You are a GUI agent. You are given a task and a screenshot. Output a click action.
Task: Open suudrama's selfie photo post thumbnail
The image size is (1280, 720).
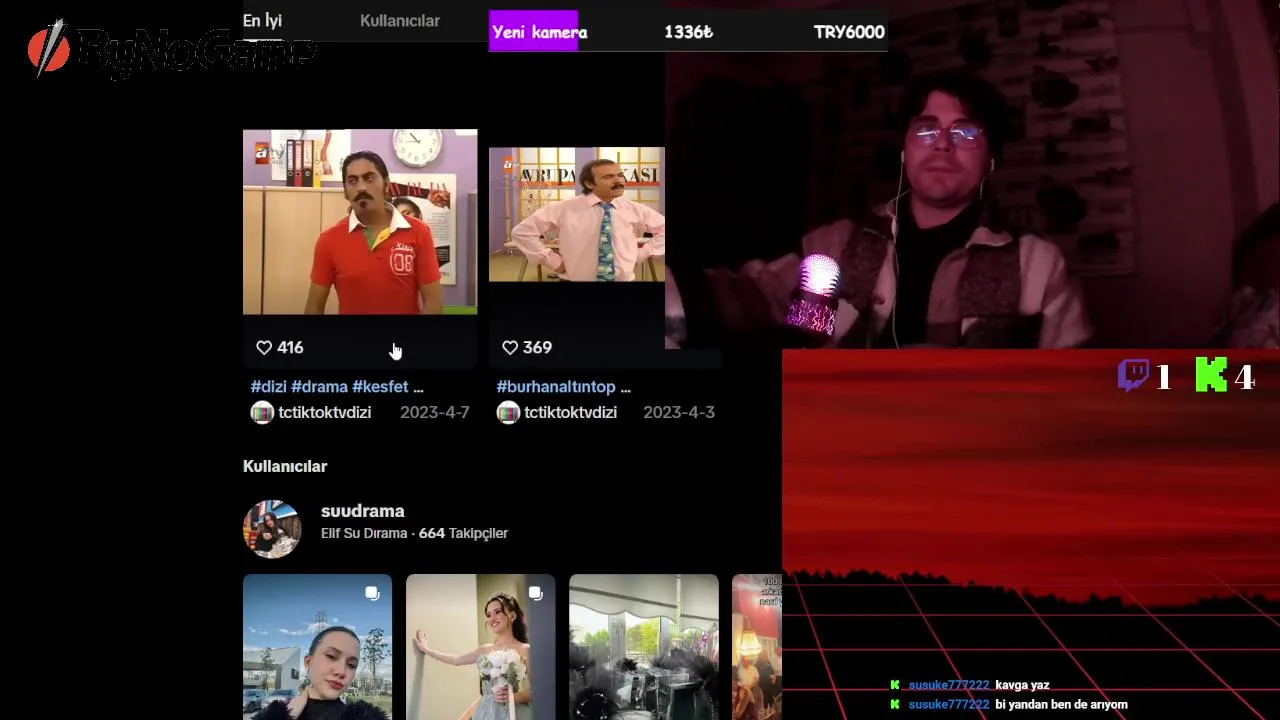pos(317,647)
